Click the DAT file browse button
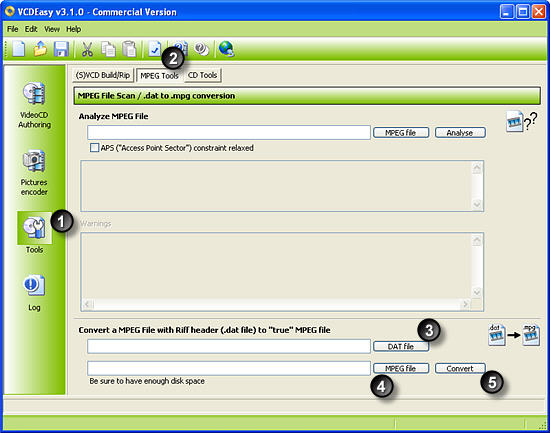The image size is (550, 433). (x=401, y=346)
